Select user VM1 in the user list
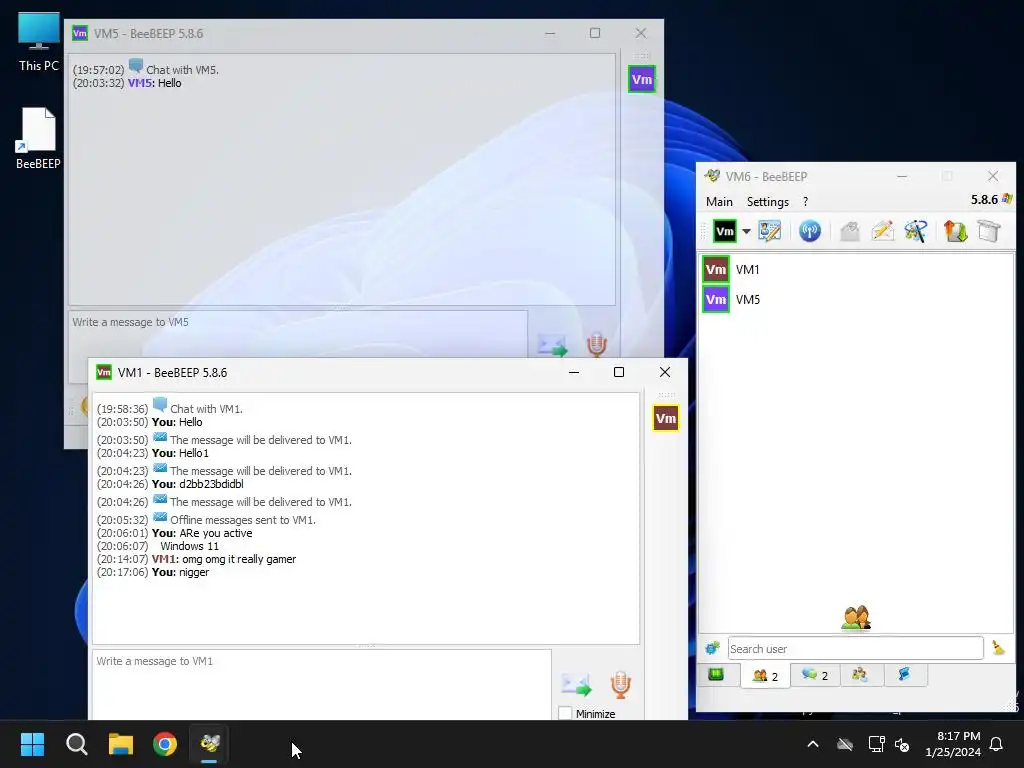Image resolution: width=1024 pixels, height=768 pixels. pyautogui.click(x=856, y=270)
